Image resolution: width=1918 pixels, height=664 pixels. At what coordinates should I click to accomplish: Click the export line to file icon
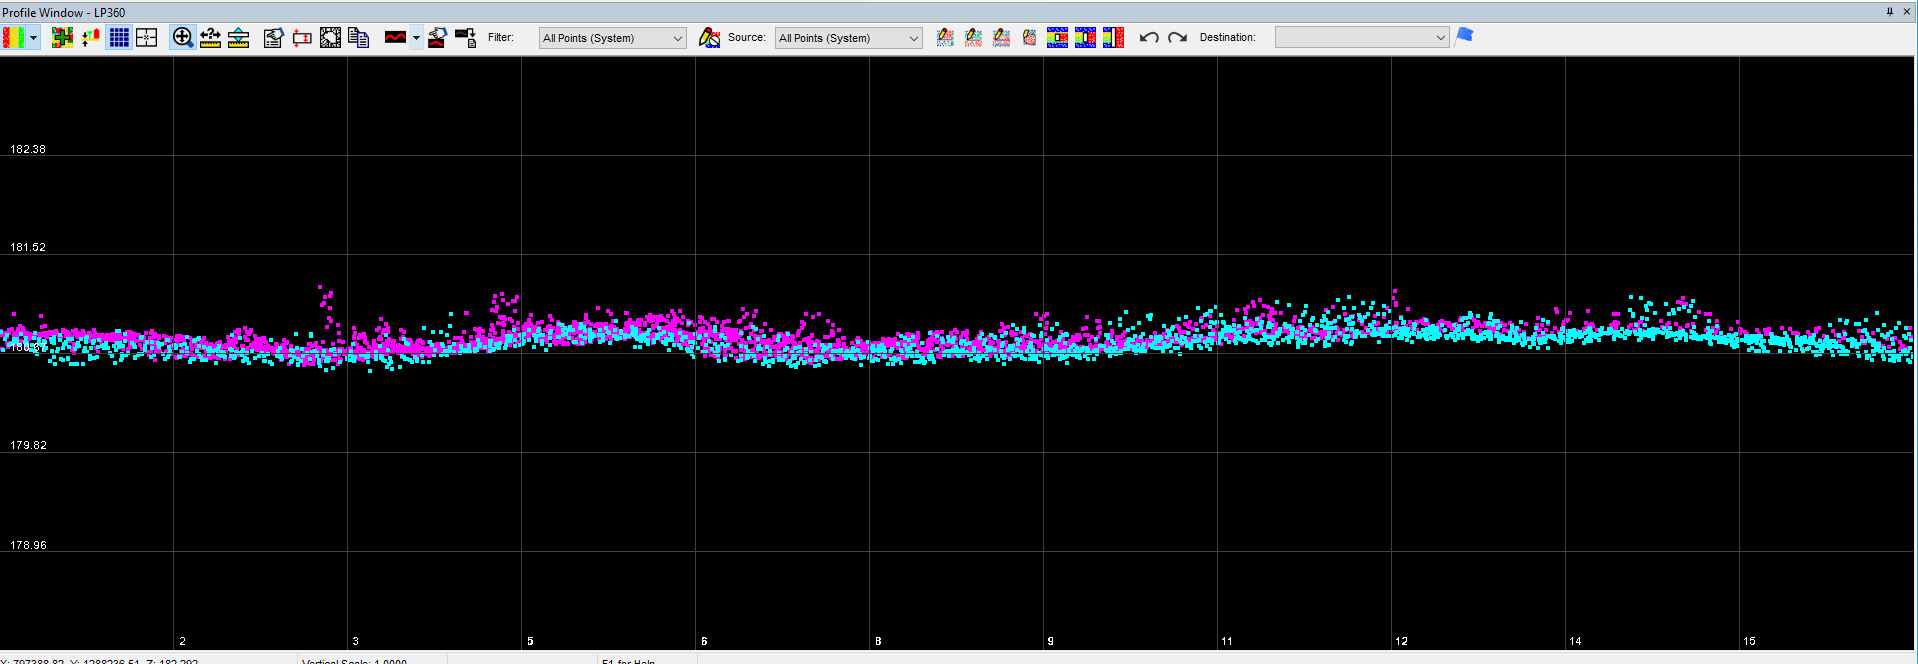tap(465, 38)
